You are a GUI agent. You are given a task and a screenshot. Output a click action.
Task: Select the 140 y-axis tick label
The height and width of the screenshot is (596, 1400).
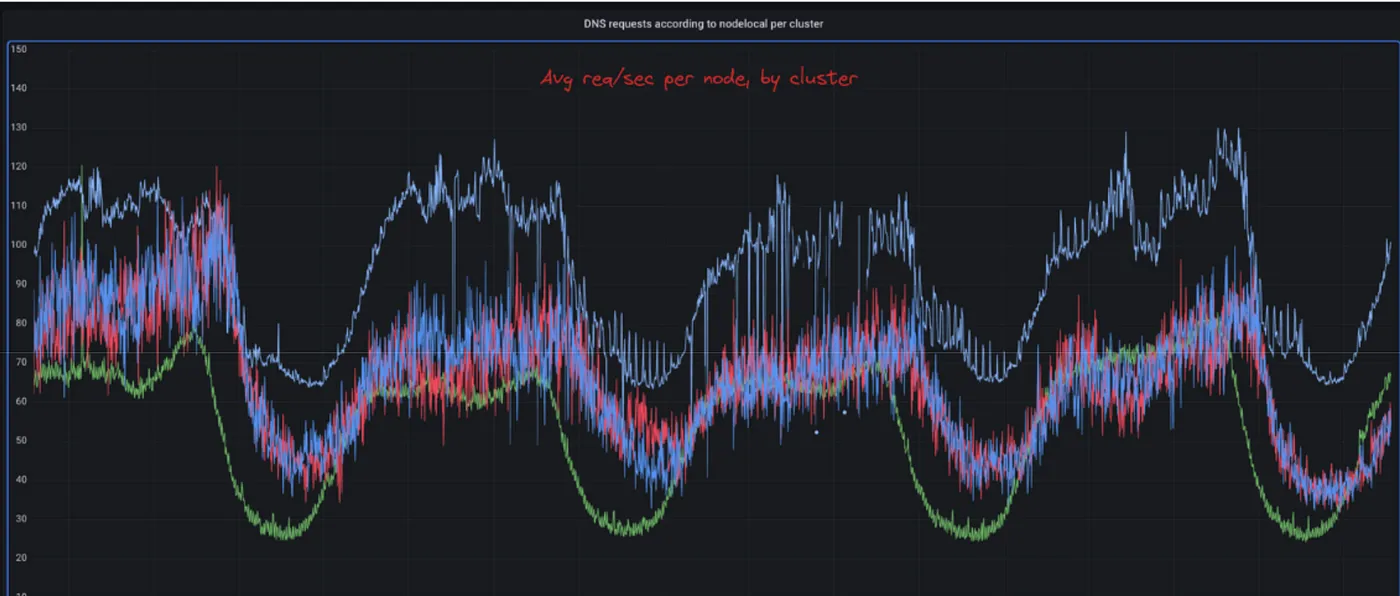coord(18,88)
